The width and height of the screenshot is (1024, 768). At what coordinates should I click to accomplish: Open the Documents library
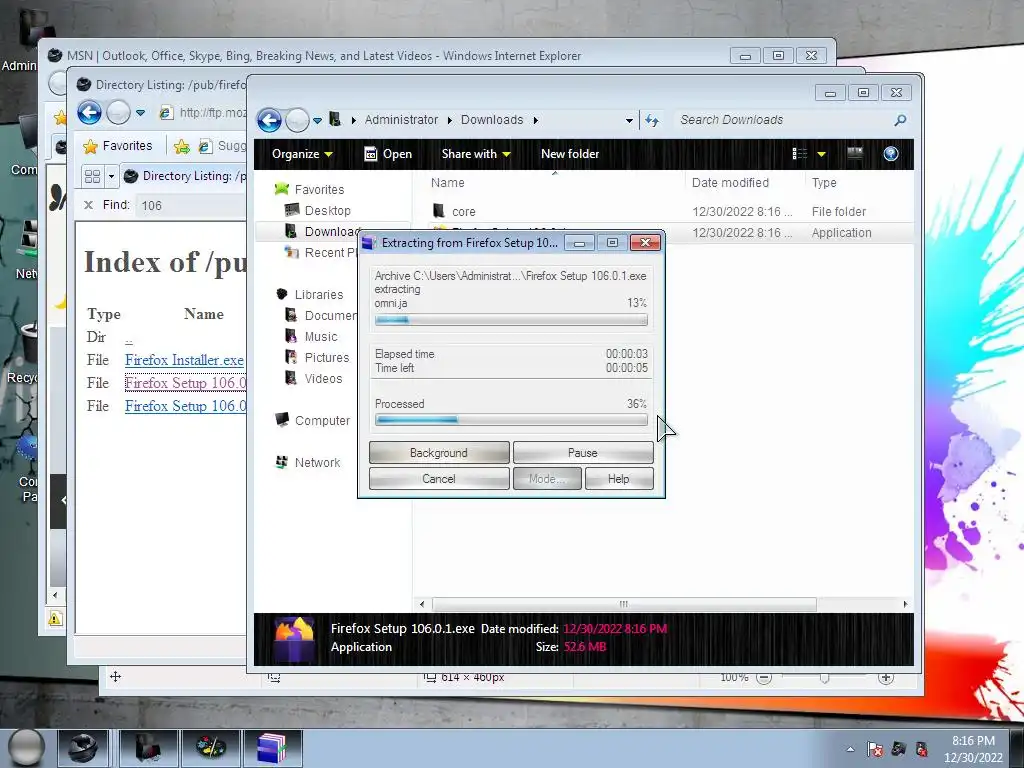[x=328, y=315]
